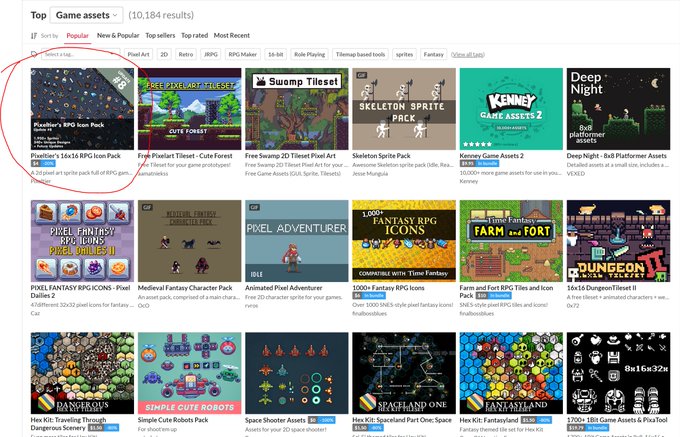Filter by the RPG Maker tag

pyautogui.click(x=243, y=54)
